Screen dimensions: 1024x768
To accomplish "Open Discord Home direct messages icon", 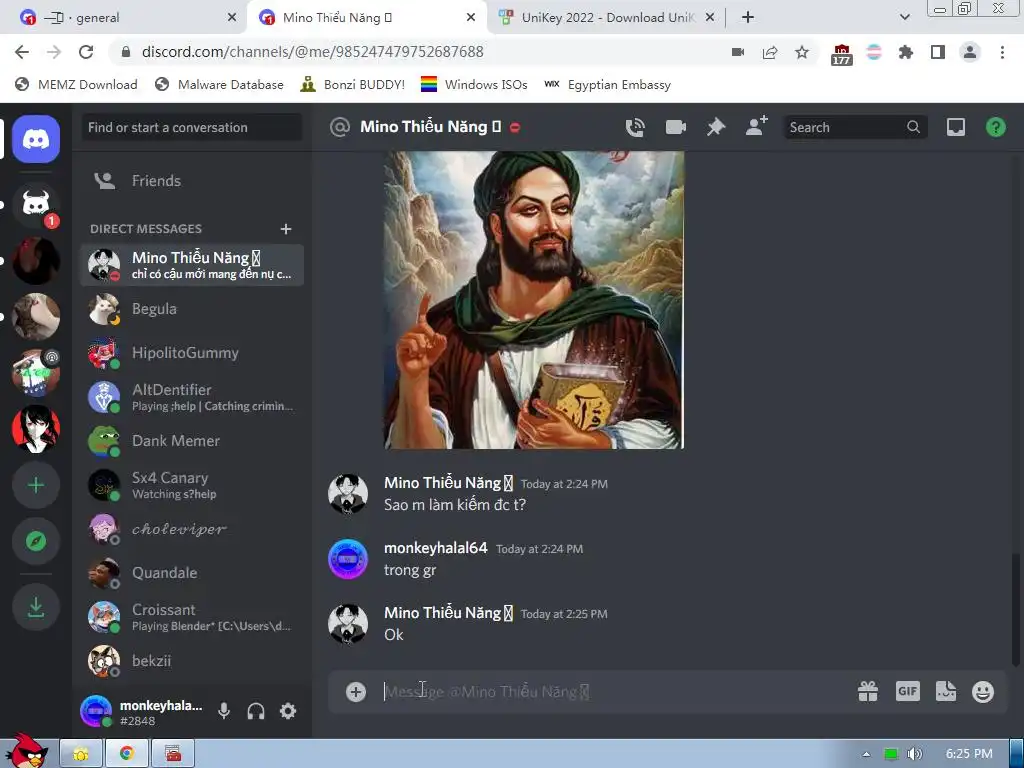I will tap(36, 139).
